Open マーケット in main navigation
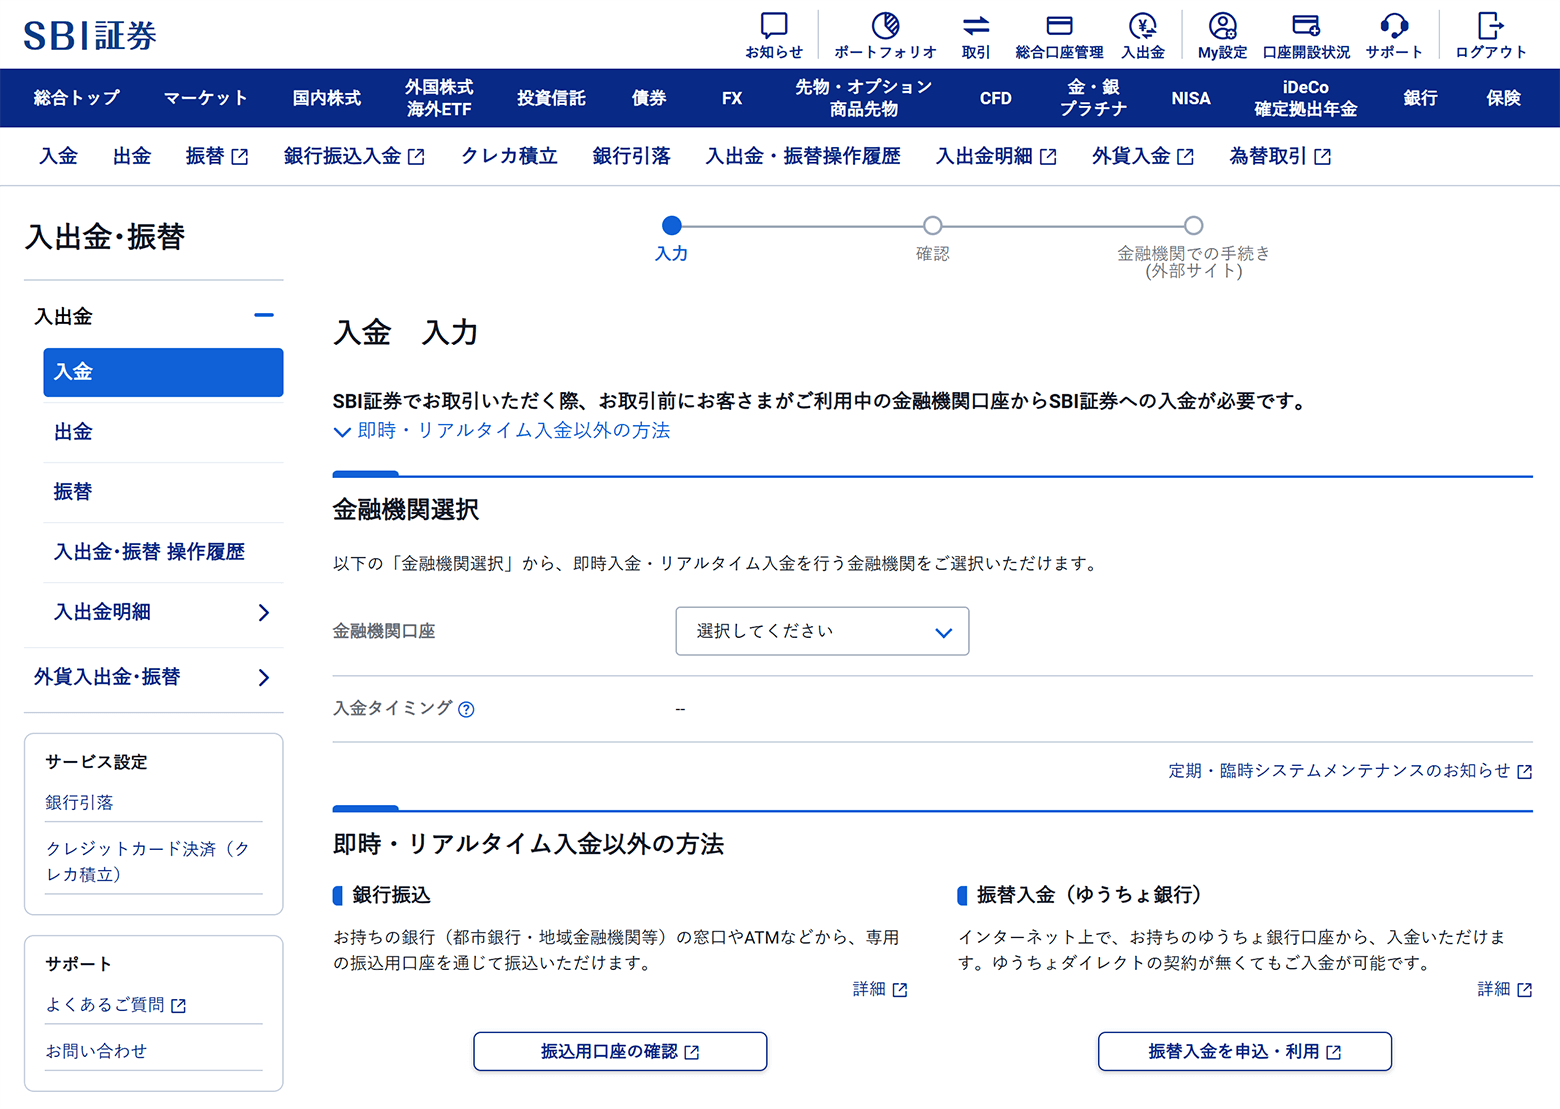This screenshot has width=1560, height=1109. point(206,98)
